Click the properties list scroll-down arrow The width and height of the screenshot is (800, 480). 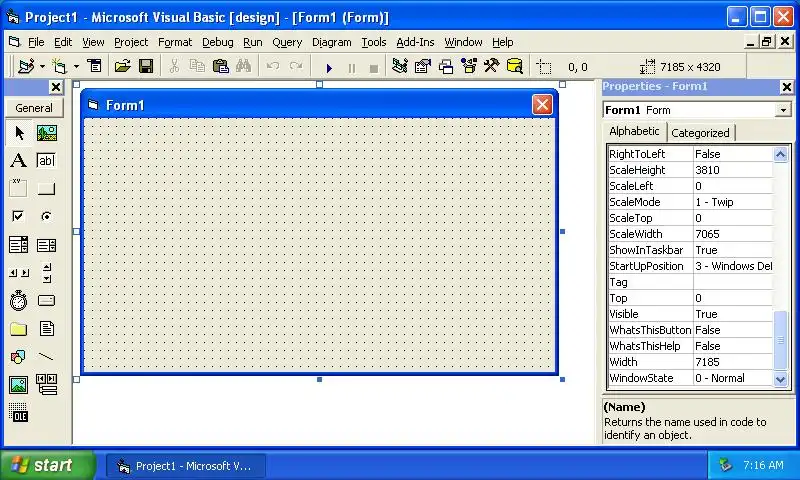tap(781, 378)
